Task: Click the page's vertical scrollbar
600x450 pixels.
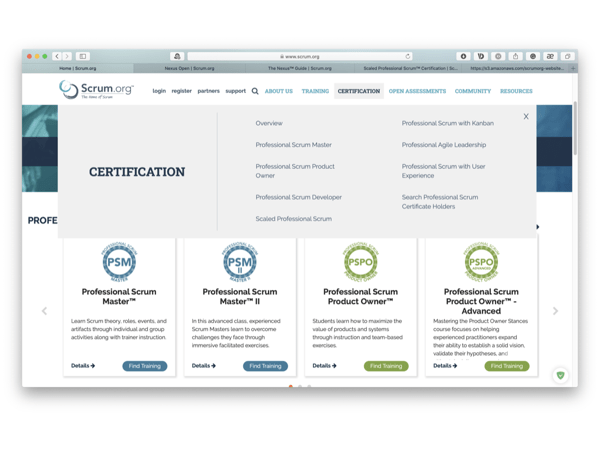Action: tap(575, 128)
